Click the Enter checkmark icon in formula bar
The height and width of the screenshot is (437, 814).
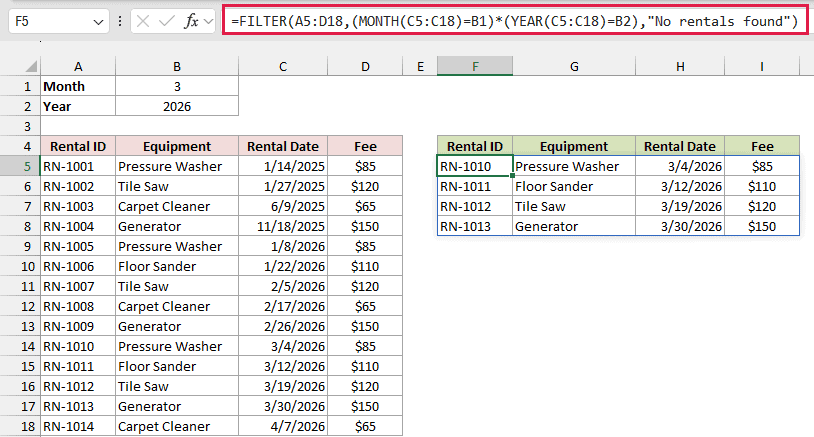pyautogui.click(x=167, y=21)
